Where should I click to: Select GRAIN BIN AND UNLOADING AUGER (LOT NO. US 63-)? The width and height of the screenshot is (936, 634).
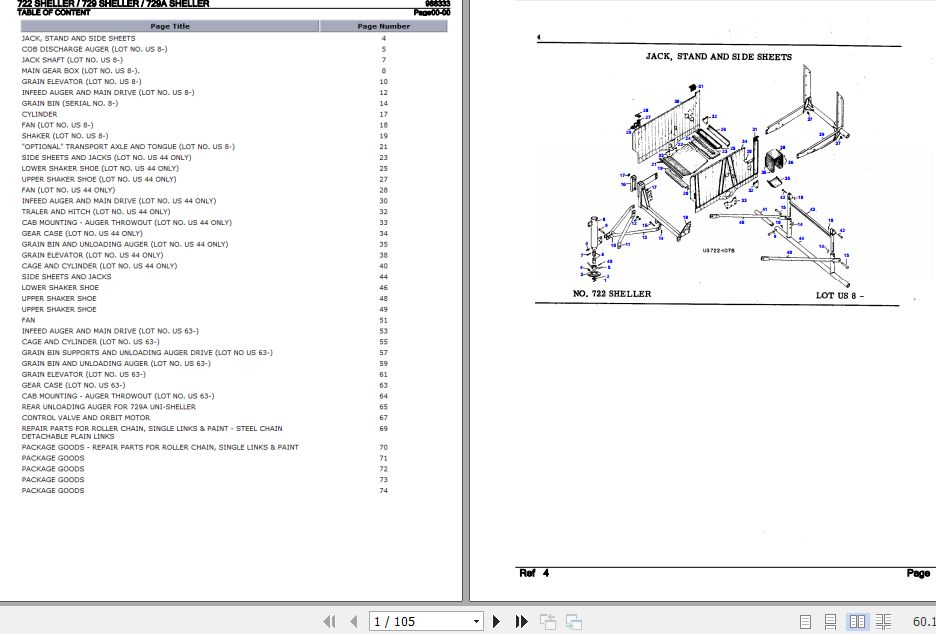pos(116,363)
